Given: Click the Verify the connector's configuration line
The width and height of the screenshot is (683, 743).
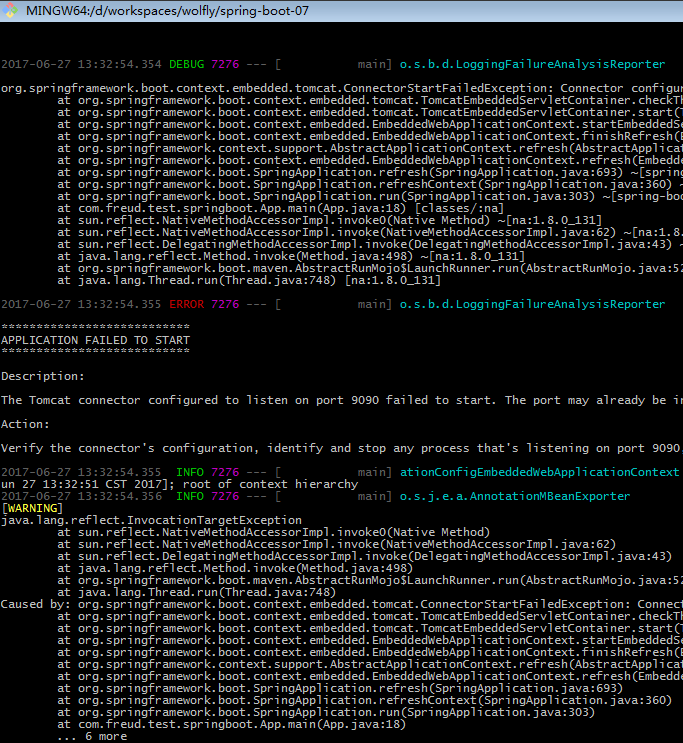Looking at the screenshot, I should click(x=341, y=448).
